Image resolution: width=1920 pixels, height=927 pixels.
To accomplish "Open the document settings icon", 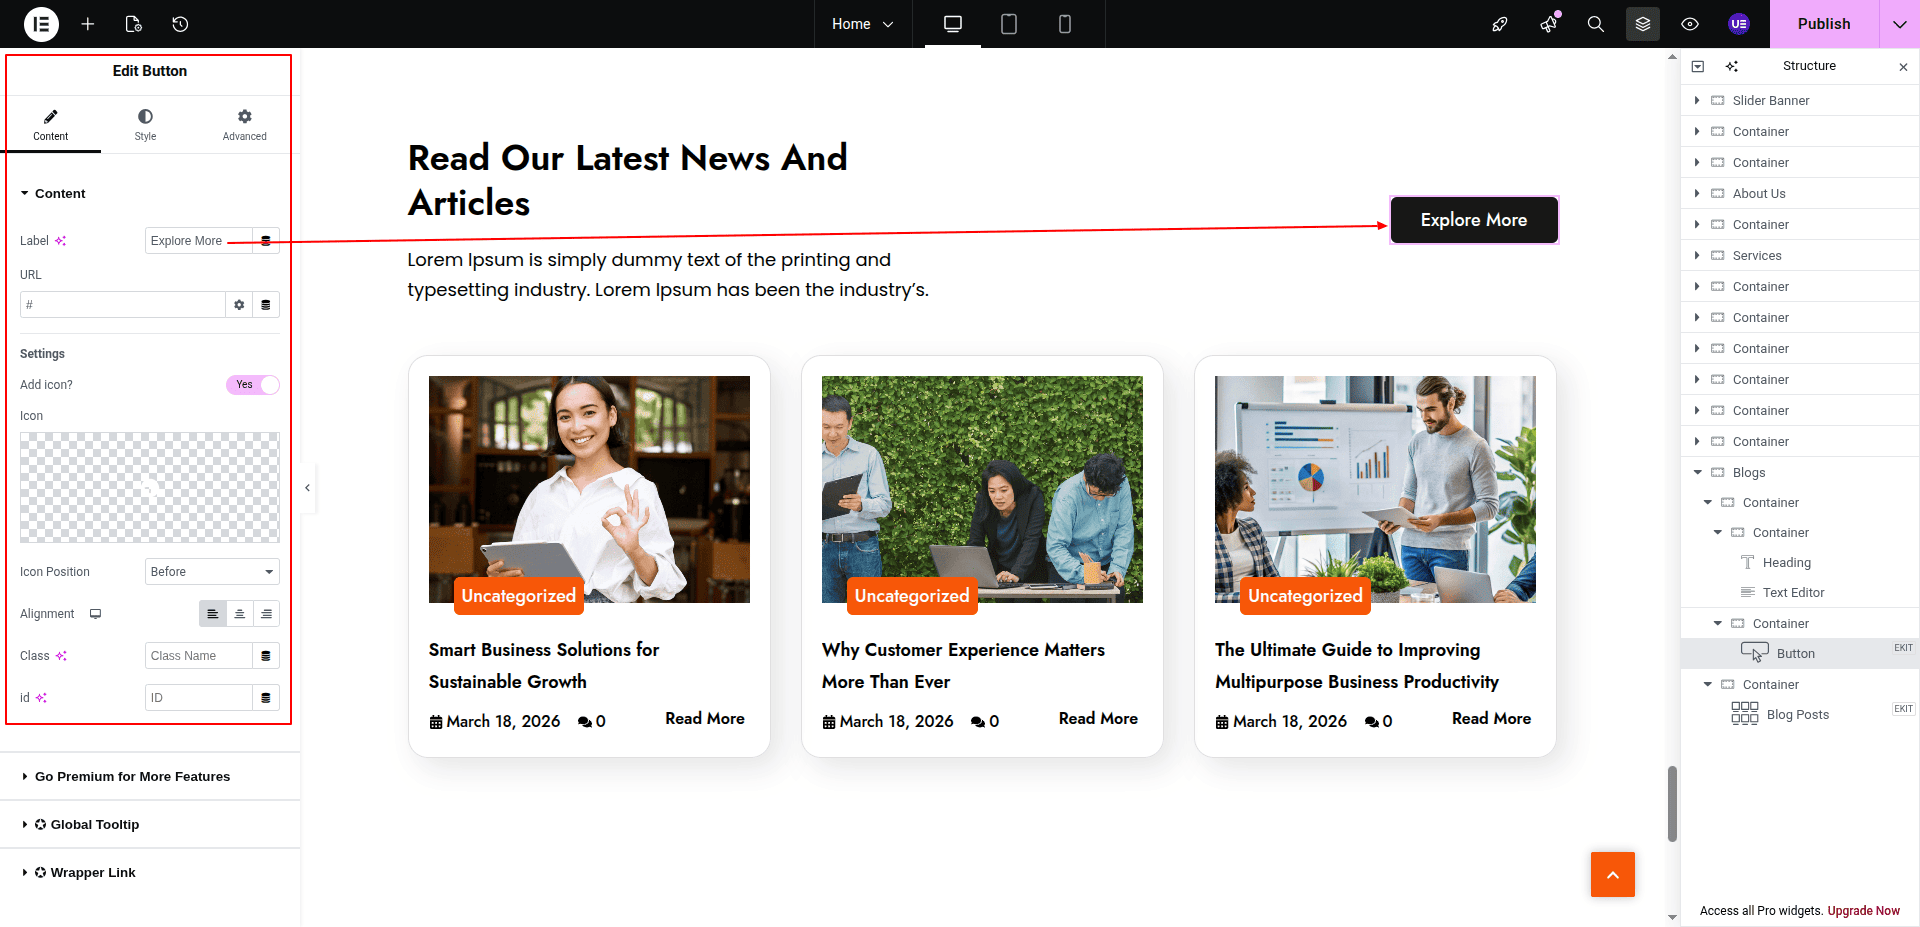I will click(134, 24).
